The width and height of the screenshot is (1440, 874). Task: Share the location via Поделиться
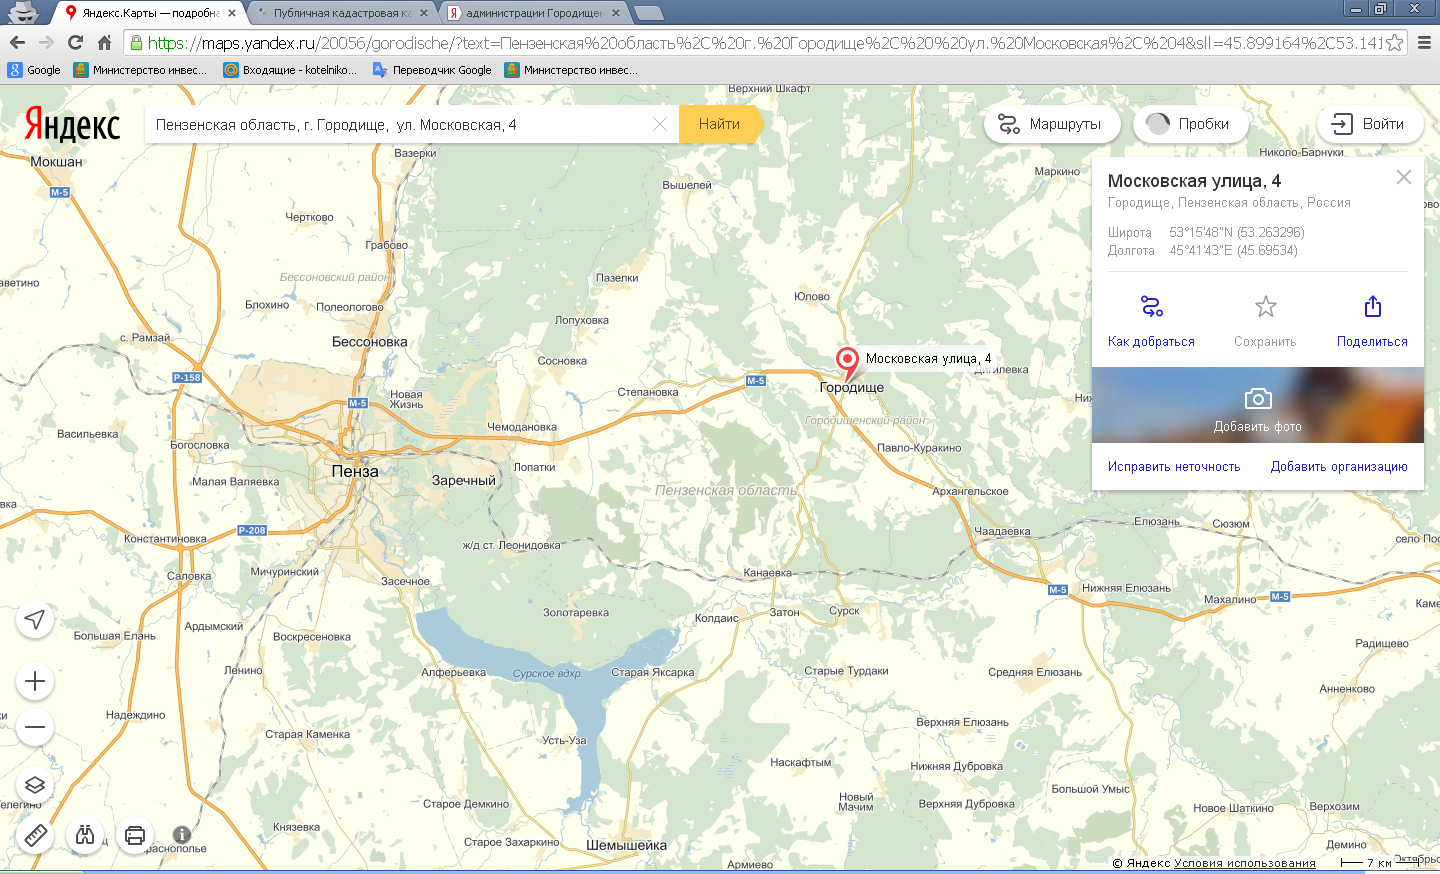tap(1372, 306)
